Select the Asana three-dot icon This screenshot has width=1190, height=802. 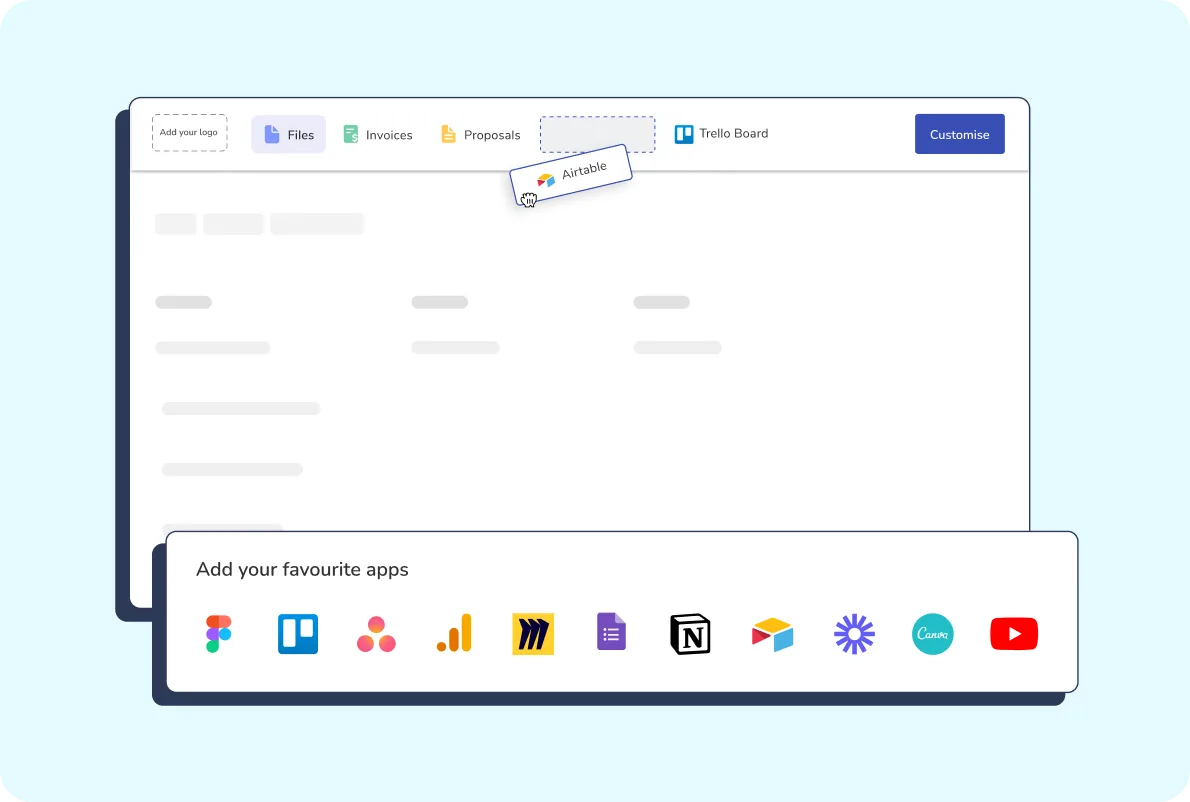(x=376, y=634)
